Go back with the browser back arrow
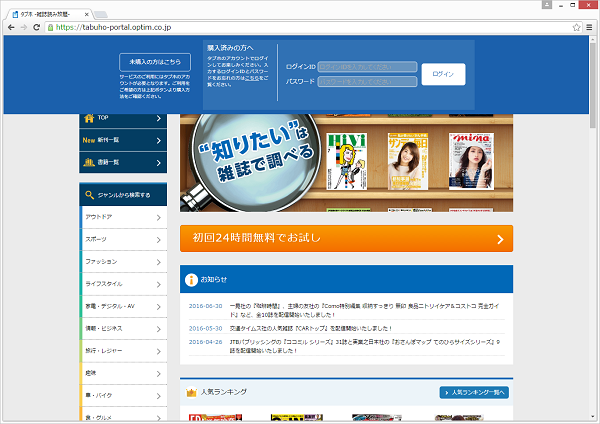This screenshot has height=424, width=600. 11,27
